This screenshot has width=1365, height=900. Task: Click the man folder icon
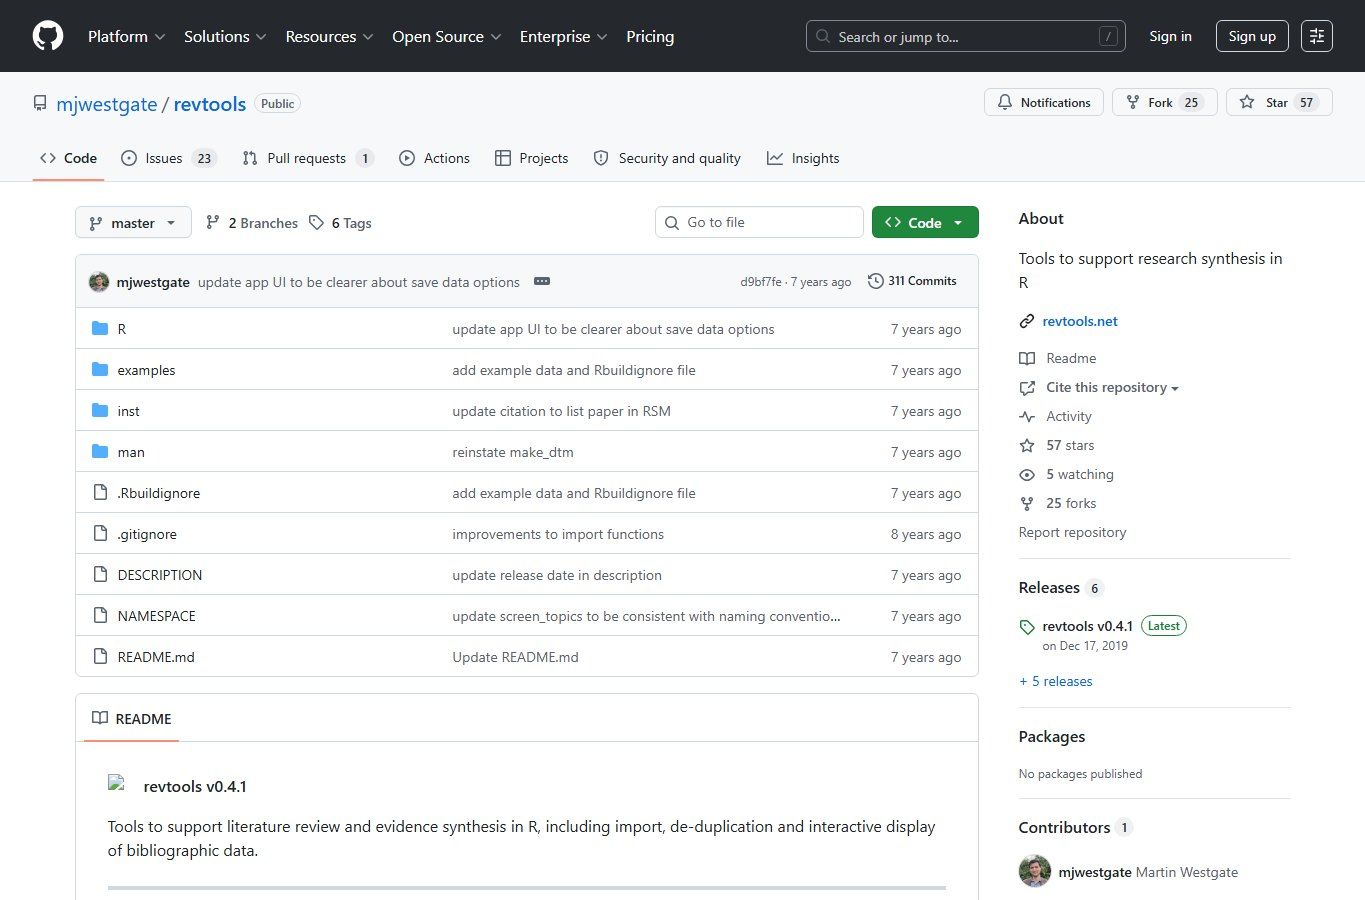pos(100,452)
